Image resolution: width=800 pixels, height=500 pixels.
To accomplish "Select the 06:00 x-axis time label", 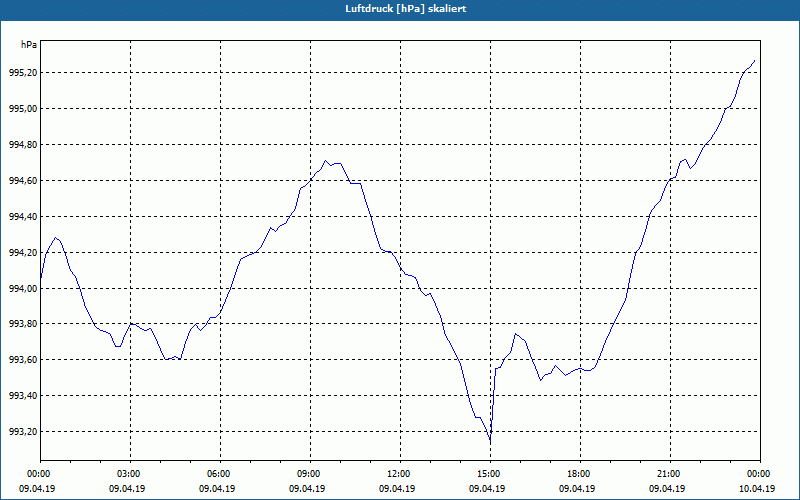I will pos(217,474).
